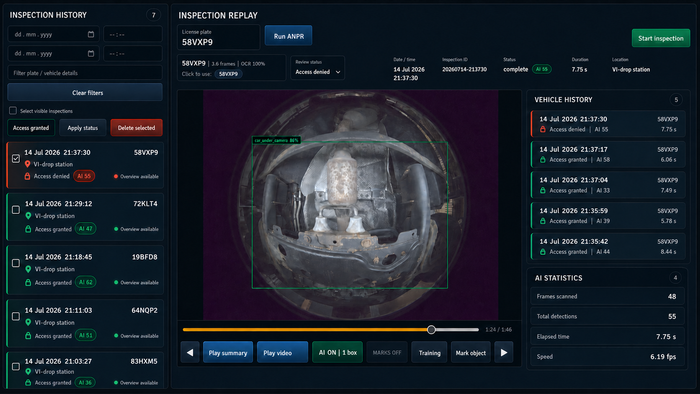Toggle MARKS OFF button
This screenshot has height=394, width=700.
click(387, 353)
